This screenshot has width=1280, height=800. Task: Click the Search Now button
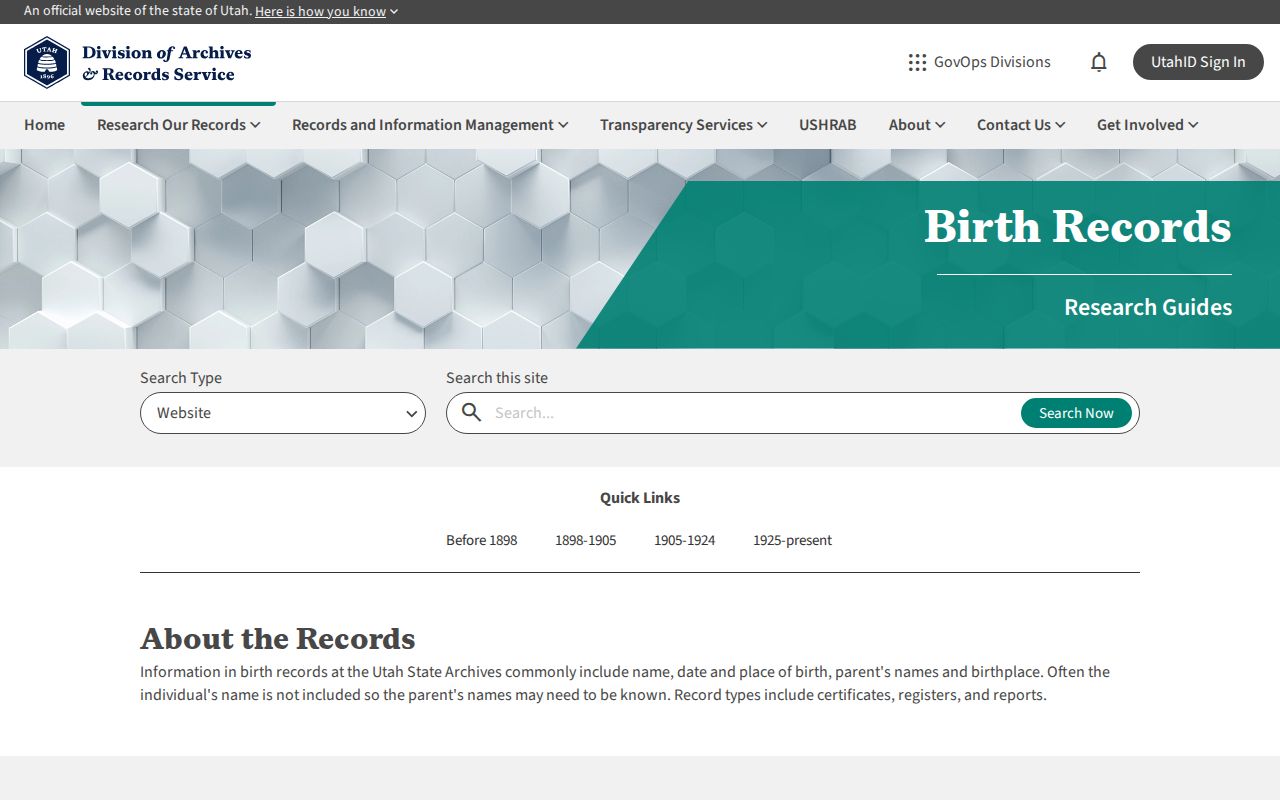1076,413
